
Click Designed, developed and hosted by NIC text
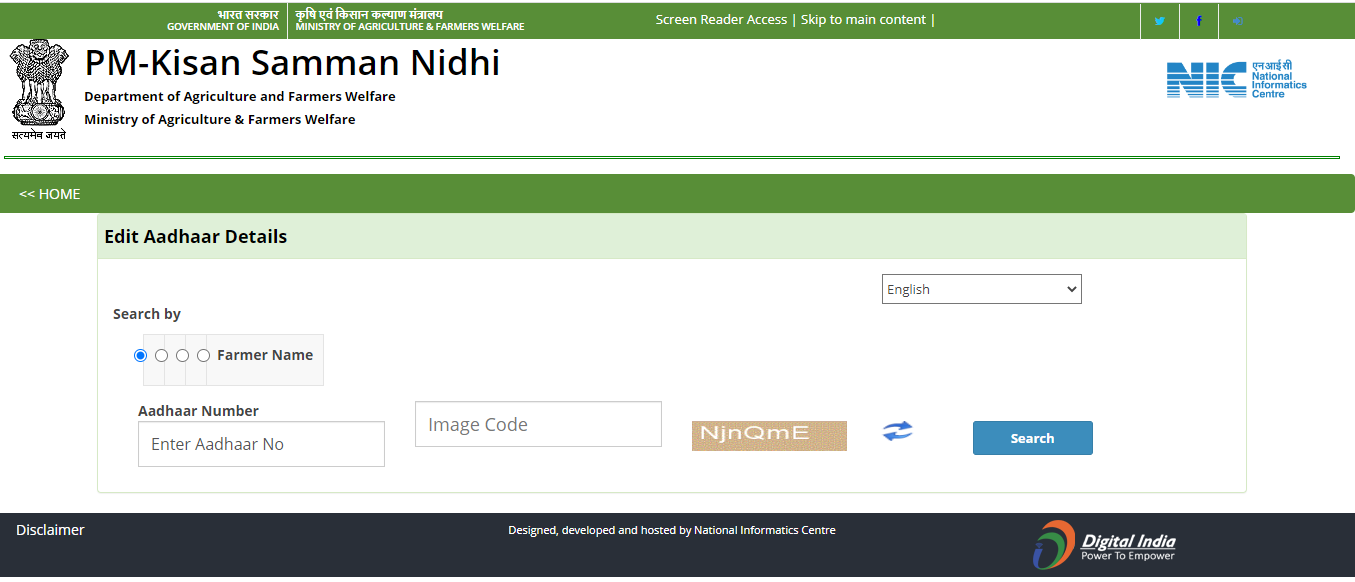[672, 530]
